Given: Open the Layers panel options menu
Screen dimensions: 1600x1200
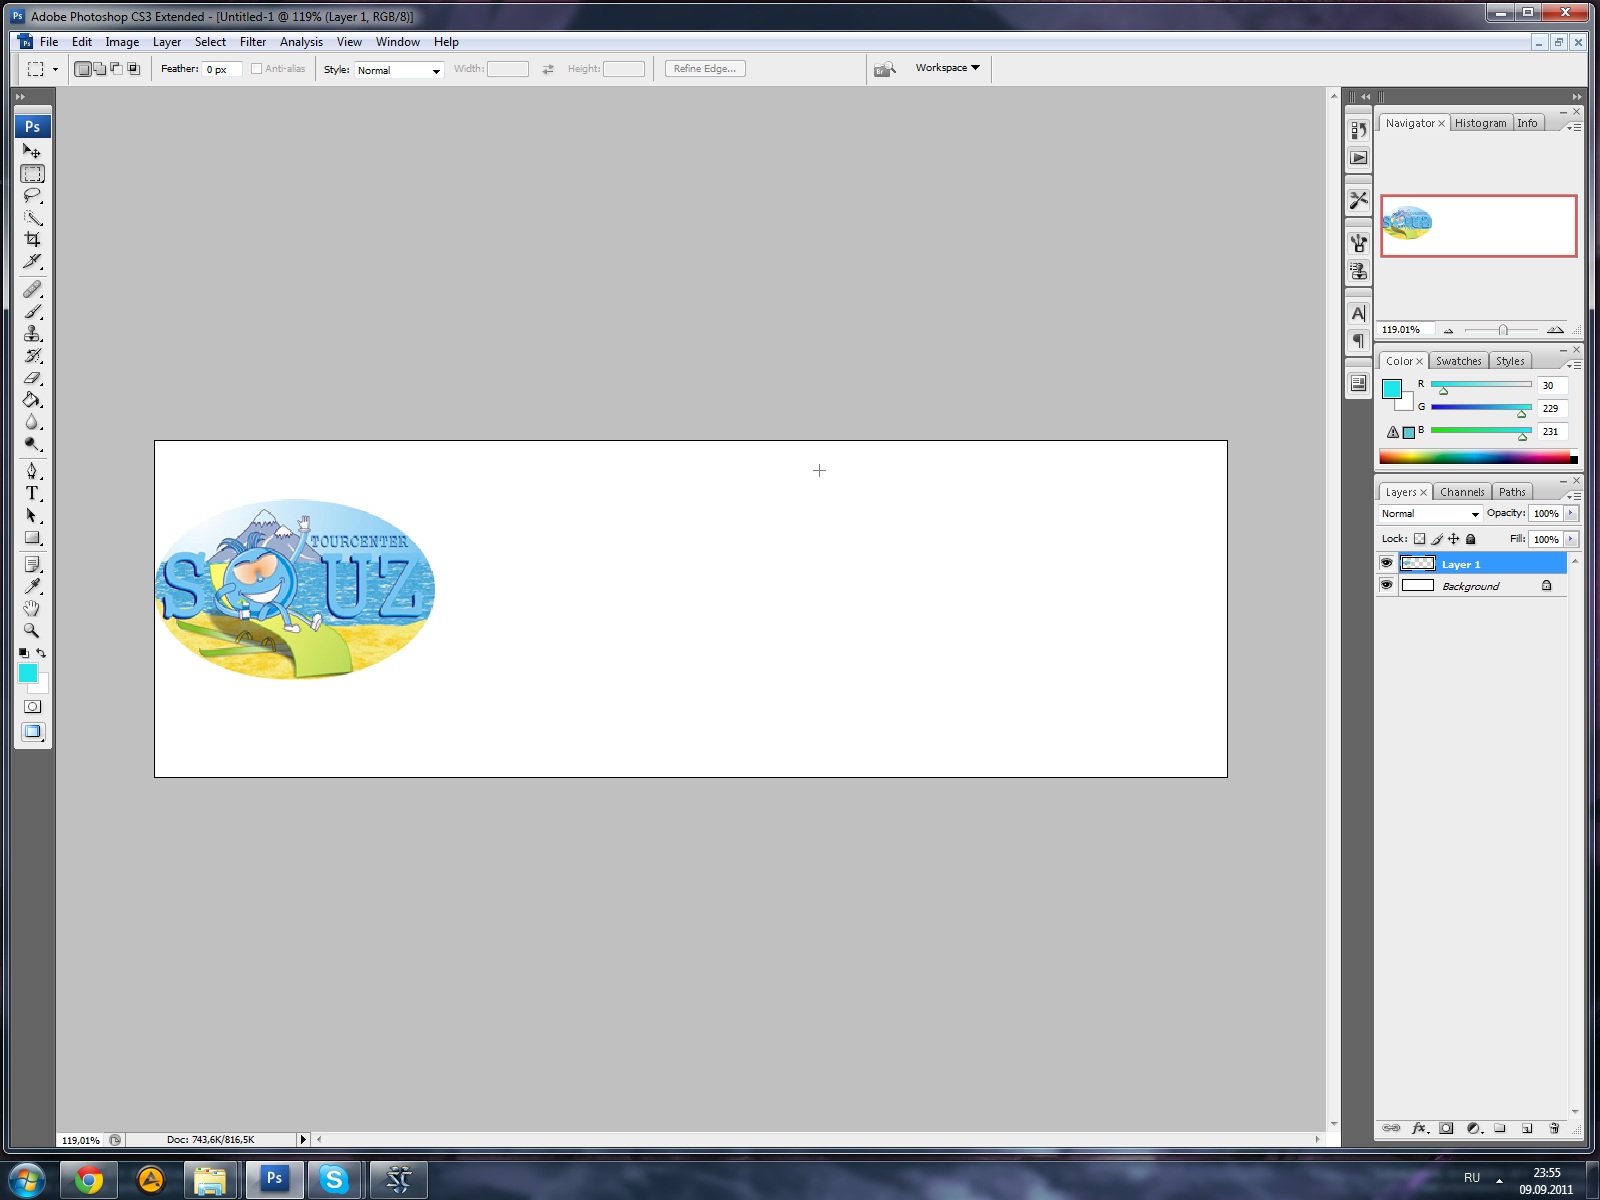Looking at the screenshot, I should tap(1574, 496).
